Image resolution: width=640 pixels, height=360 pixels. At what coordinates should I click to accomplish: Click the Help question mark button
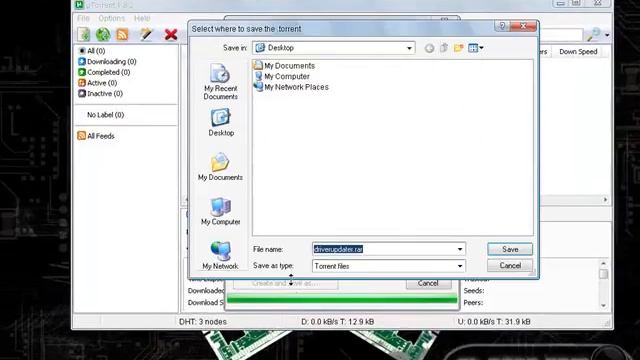click(502, 26)
